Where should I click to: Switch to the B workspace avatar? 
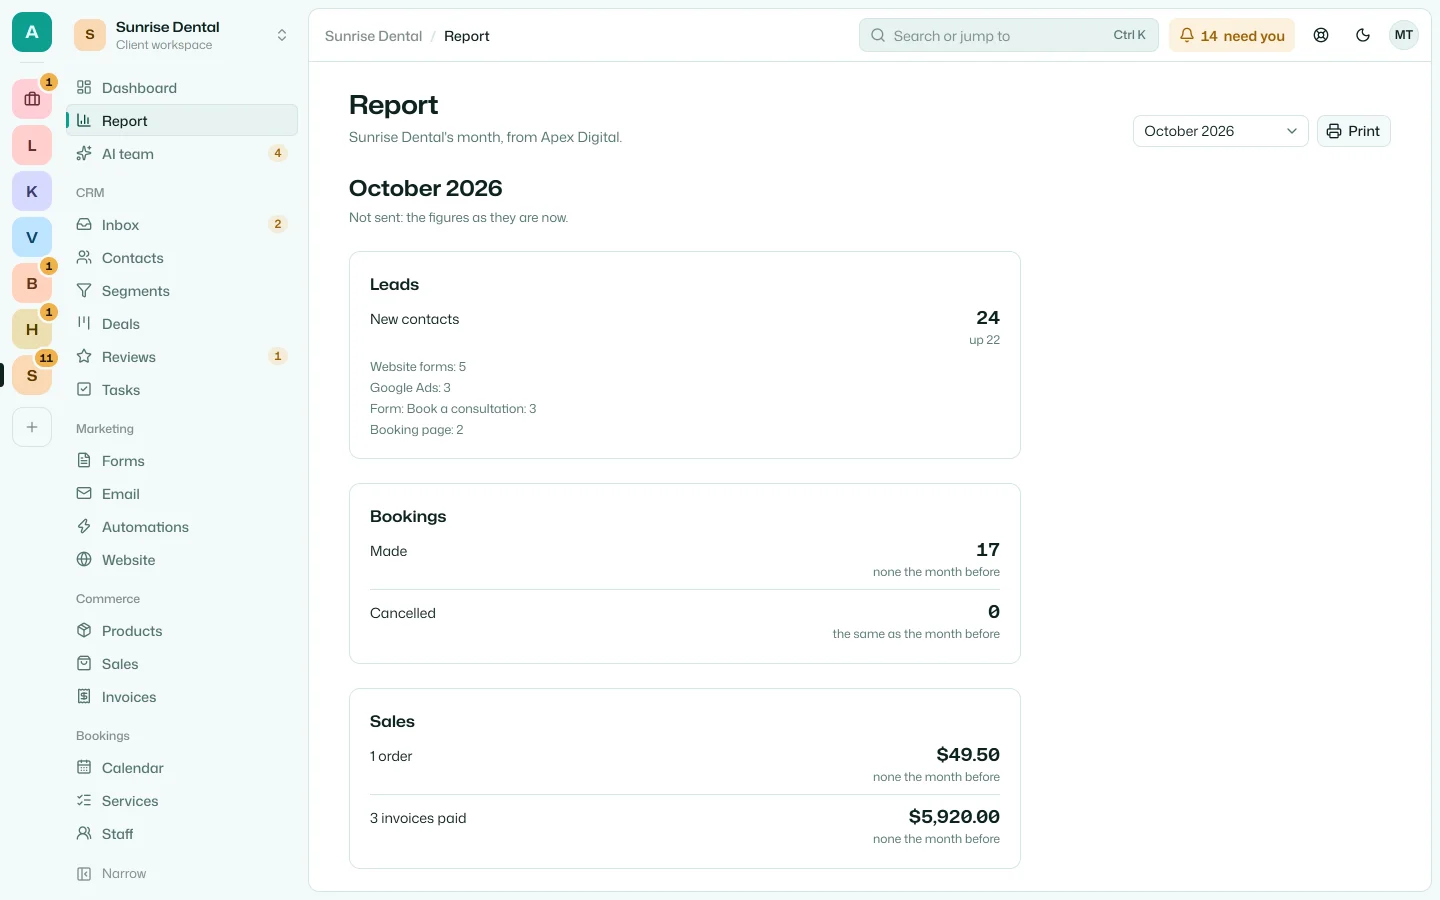(32, 283)
